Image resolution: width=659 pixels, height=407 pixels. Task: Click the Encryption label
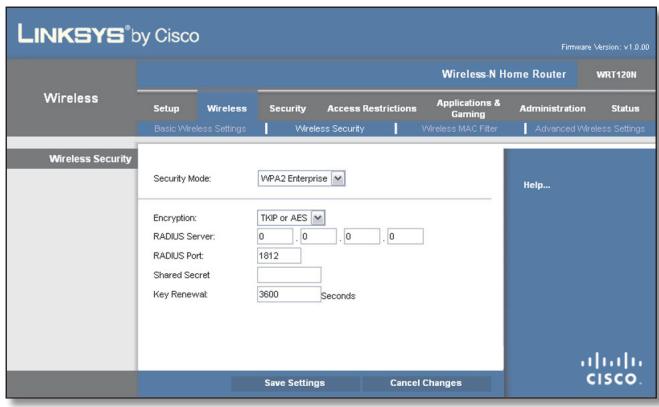(175, 218)
